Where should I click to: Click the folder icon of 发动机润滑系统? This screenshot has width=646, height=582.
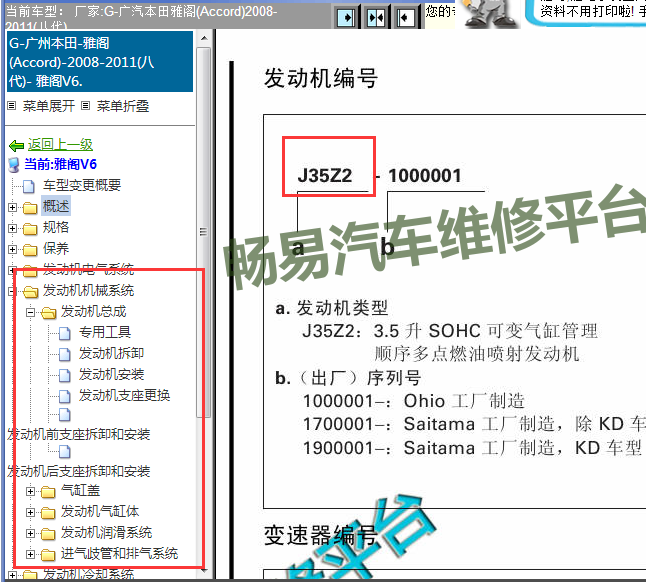pyautogui.click(x=48, y=534)
